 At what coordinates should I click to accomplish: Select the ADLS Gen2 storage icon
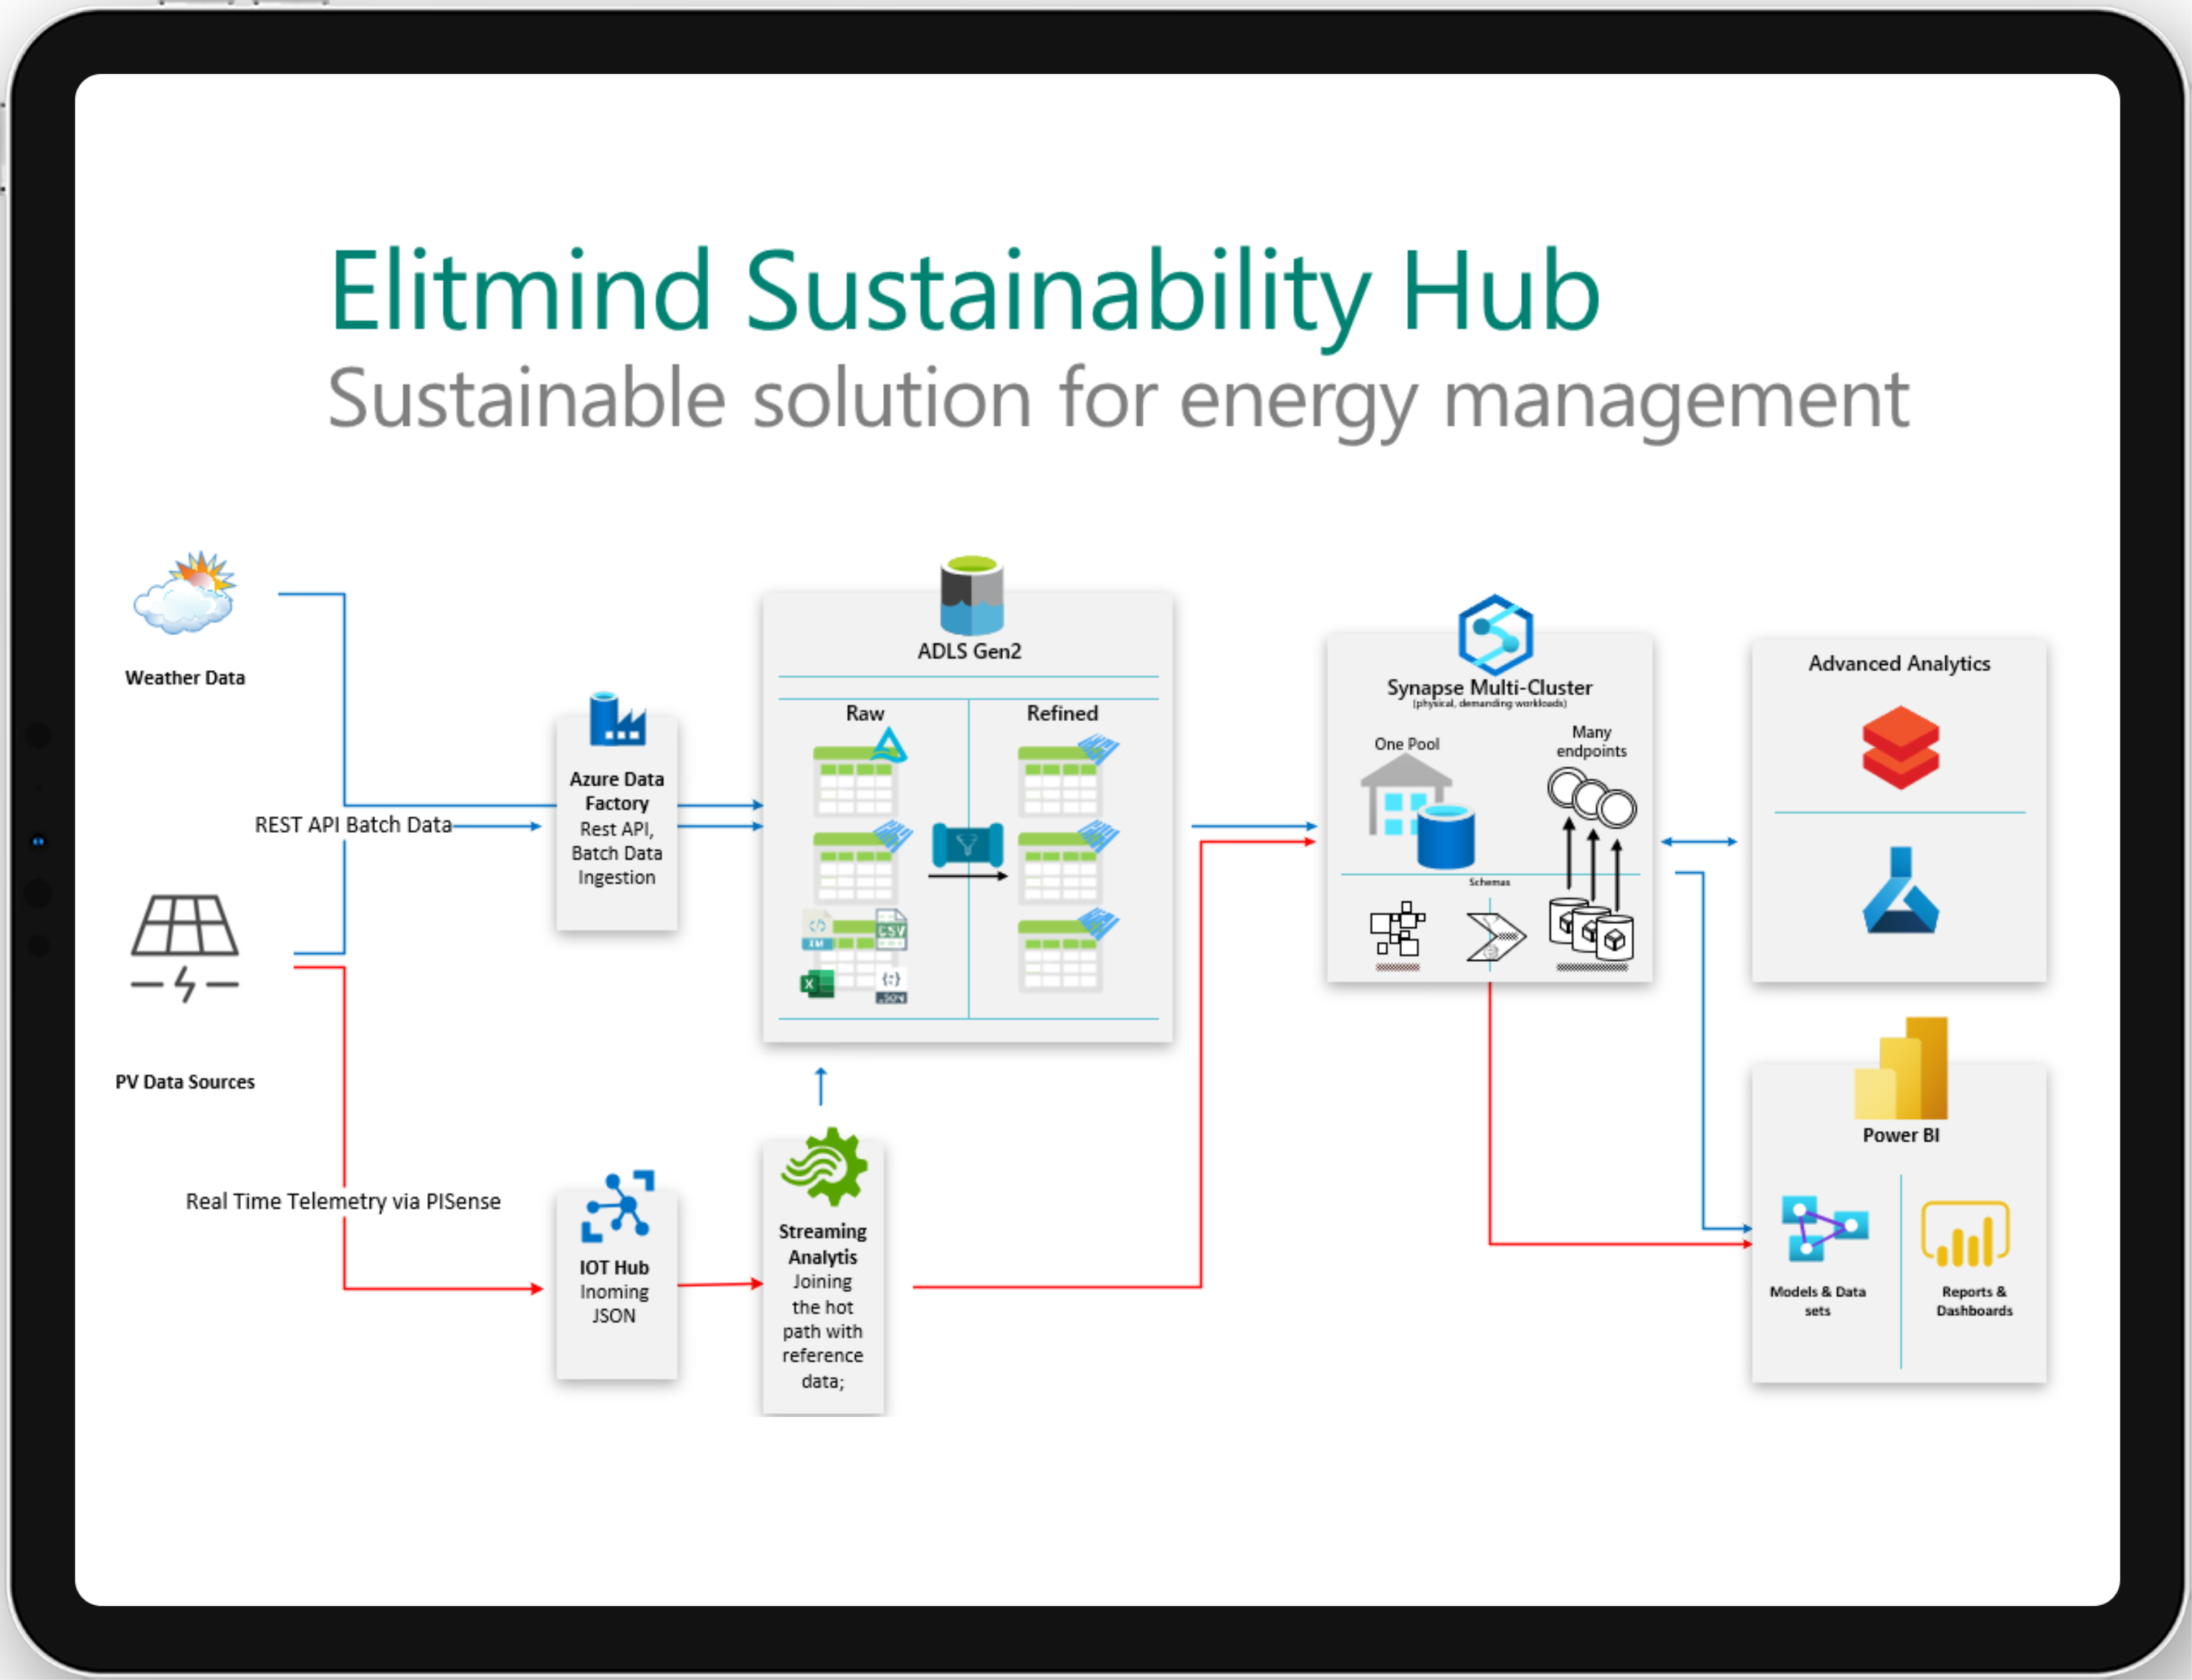(x=971, y=596)
